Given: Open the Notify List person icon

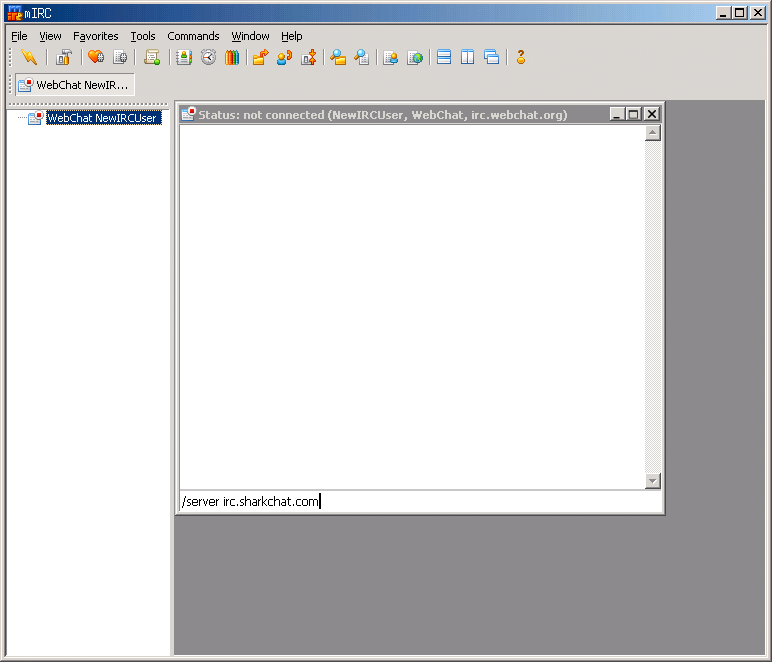Looking at the screenshot, I should (391, 57).
